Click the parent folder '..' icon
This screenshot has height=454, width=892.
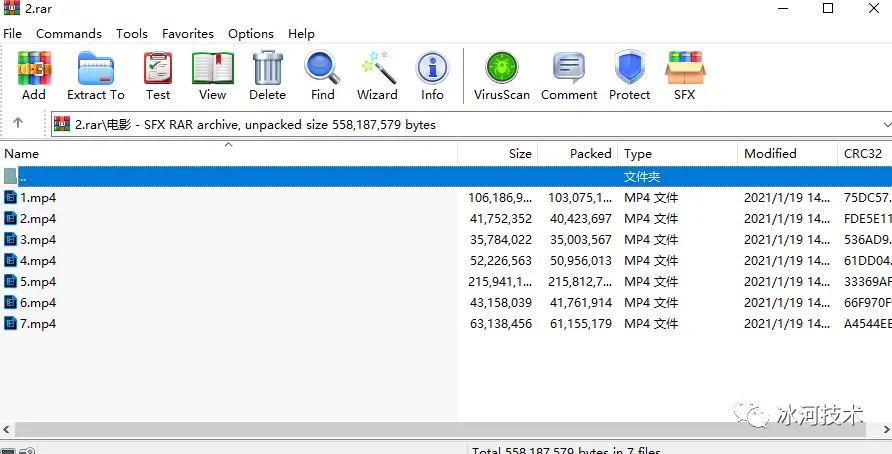click(10, 176)
